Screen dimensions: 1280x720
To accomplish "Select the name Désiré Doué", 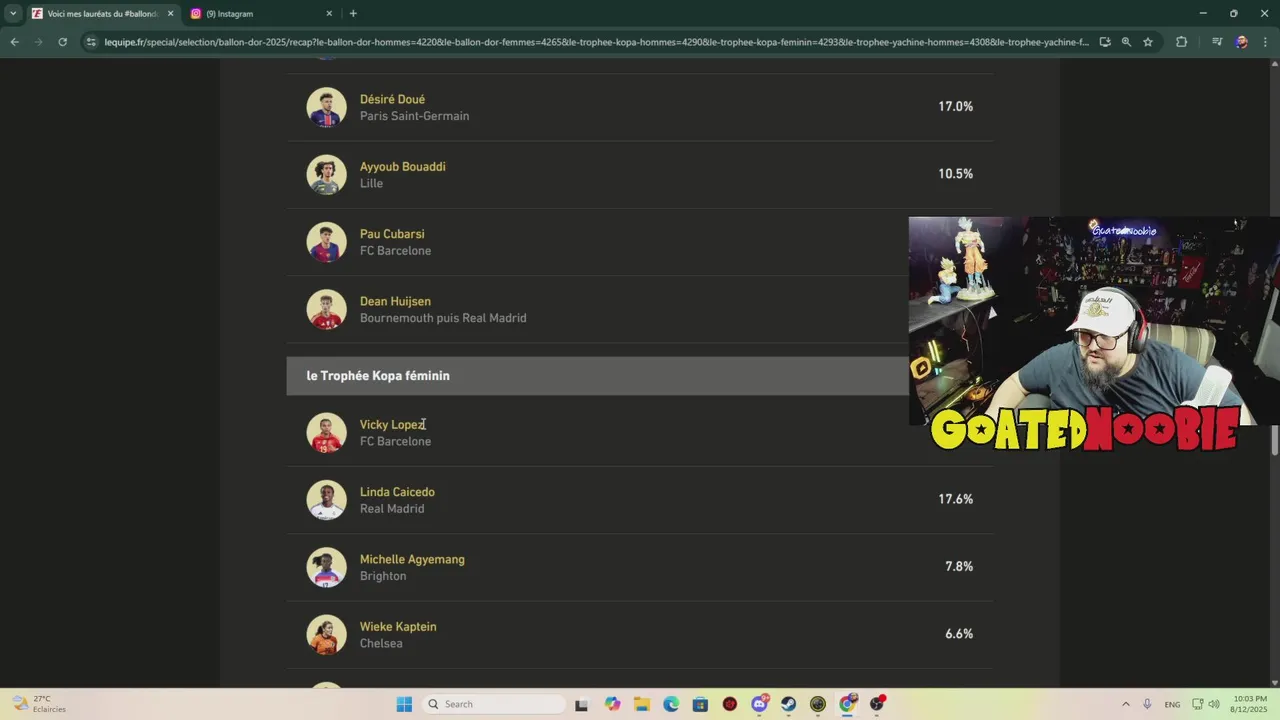I will click(x=392, y=99).
